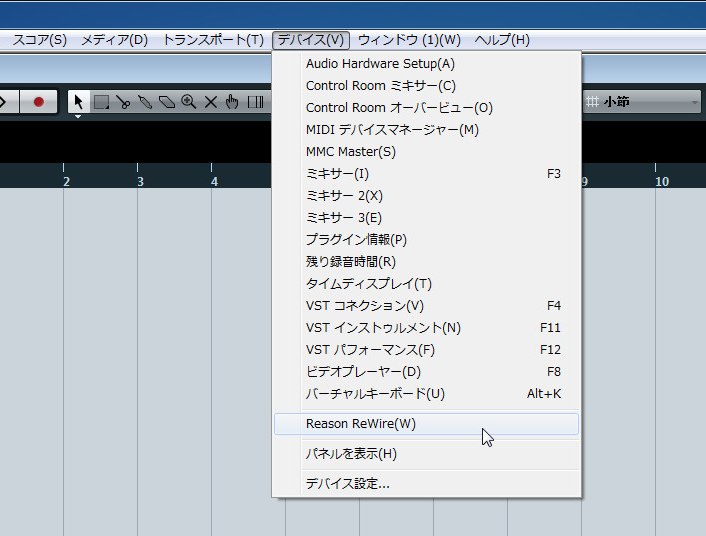
Task: Select the Split scissors tool
Action: (x=122, y=102)
